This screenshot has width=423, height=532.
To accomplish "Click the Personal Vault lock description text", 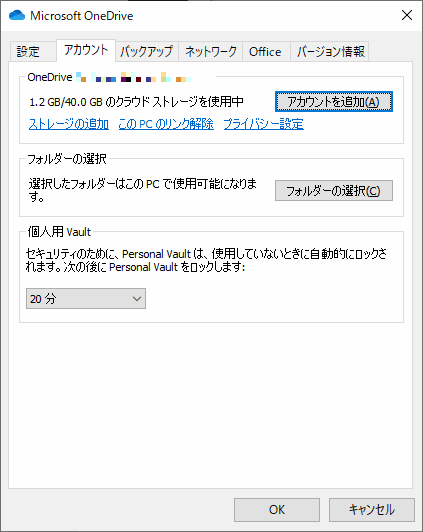I will [x=206, y=260].
